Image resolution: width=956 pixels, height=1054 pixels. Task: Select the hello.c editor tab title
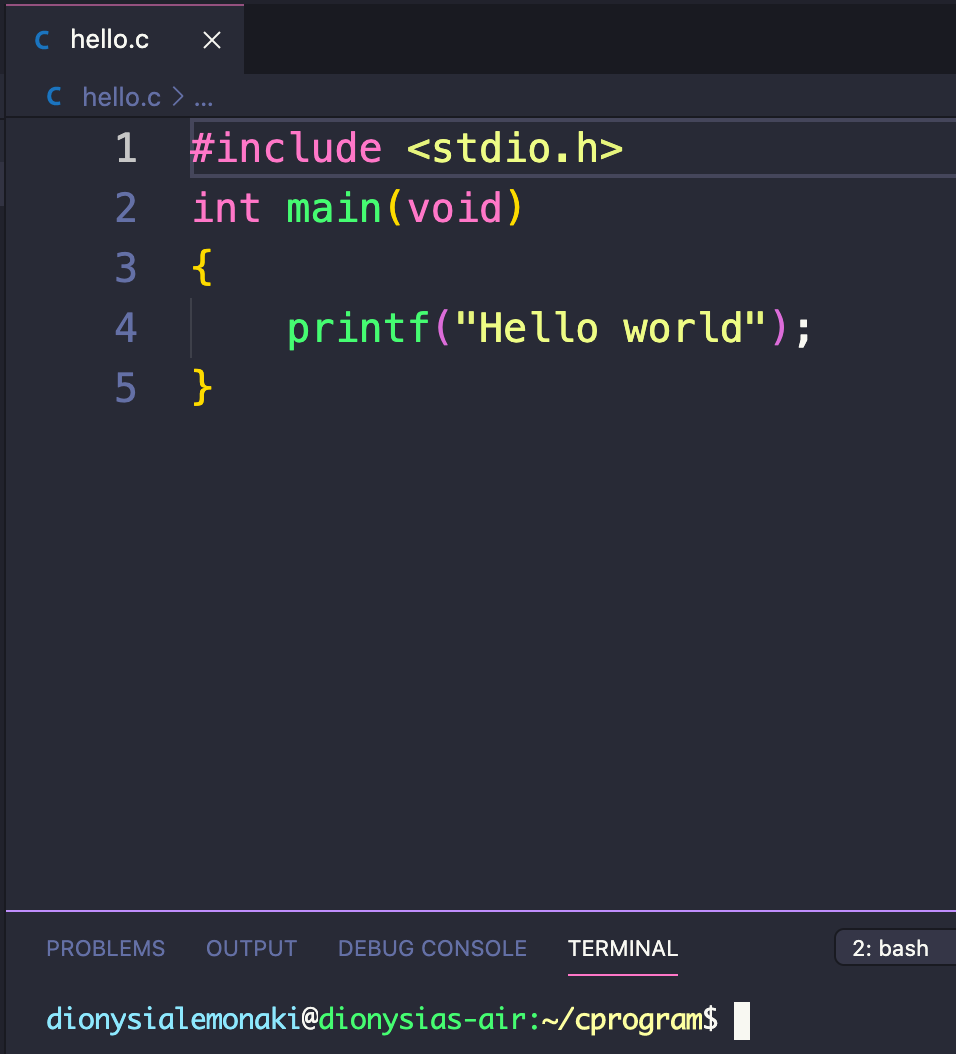(x=110, y=40)
